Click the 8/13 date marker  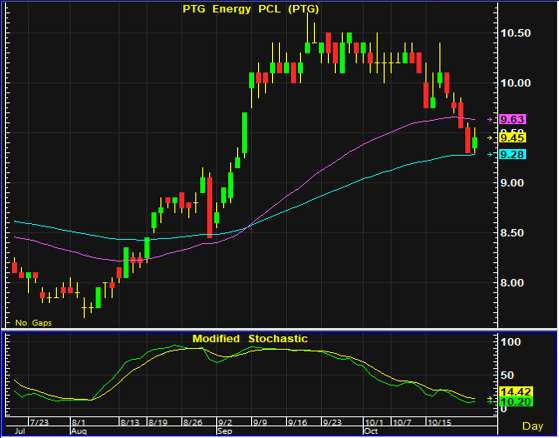coord(130,423)
